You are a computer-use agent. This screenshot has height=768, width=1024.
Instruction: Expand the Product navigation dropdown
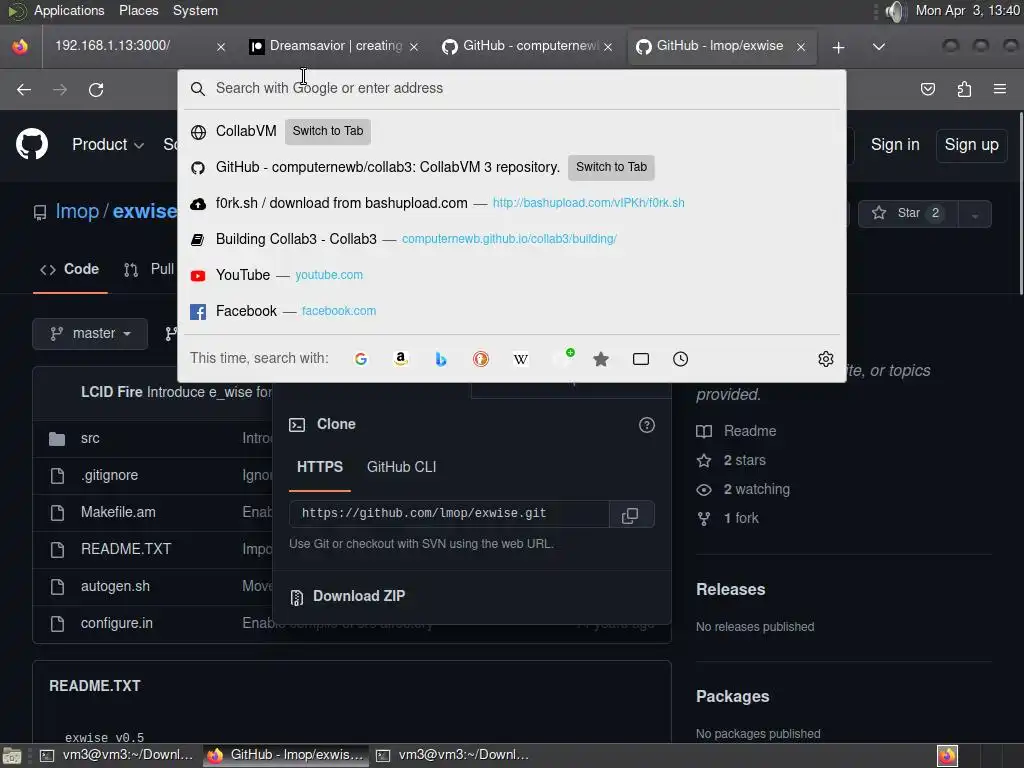point(108,144)
